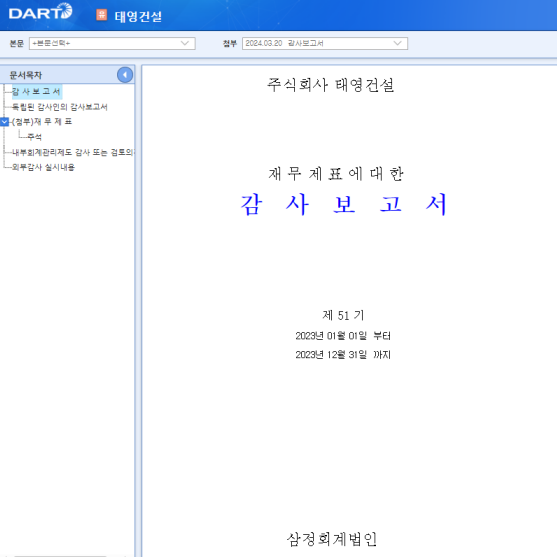Click the 재무제표에 대한 subtitle text
The height and width of the screenshot is (557, 557).
[x=336, y=174]
